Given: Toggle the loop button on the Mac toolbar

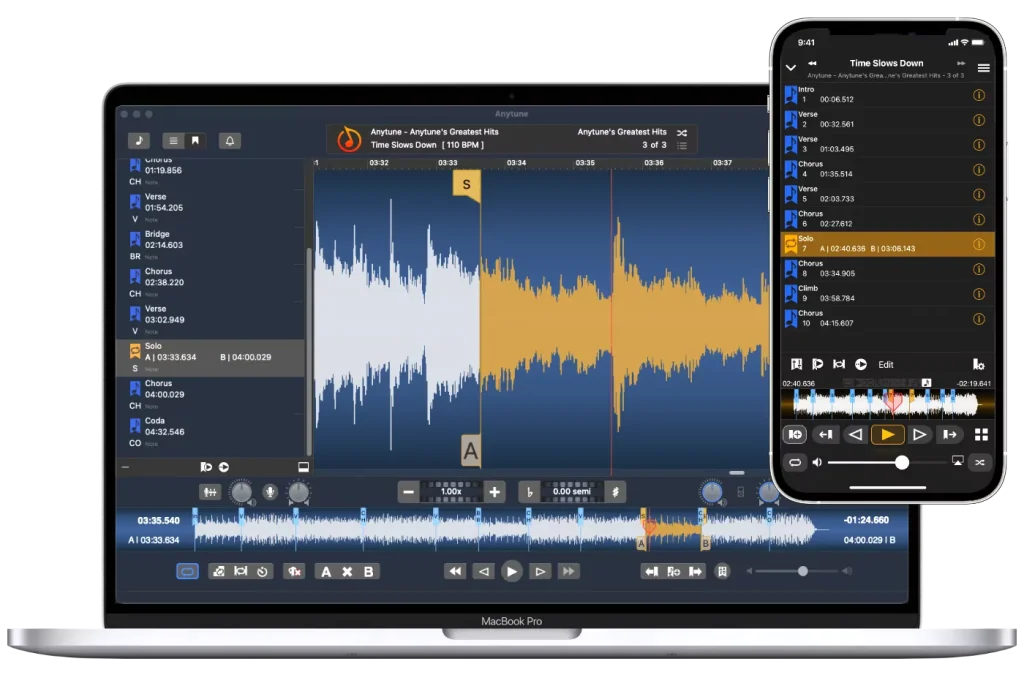Looking at the screenshot, I should (187, 571).
